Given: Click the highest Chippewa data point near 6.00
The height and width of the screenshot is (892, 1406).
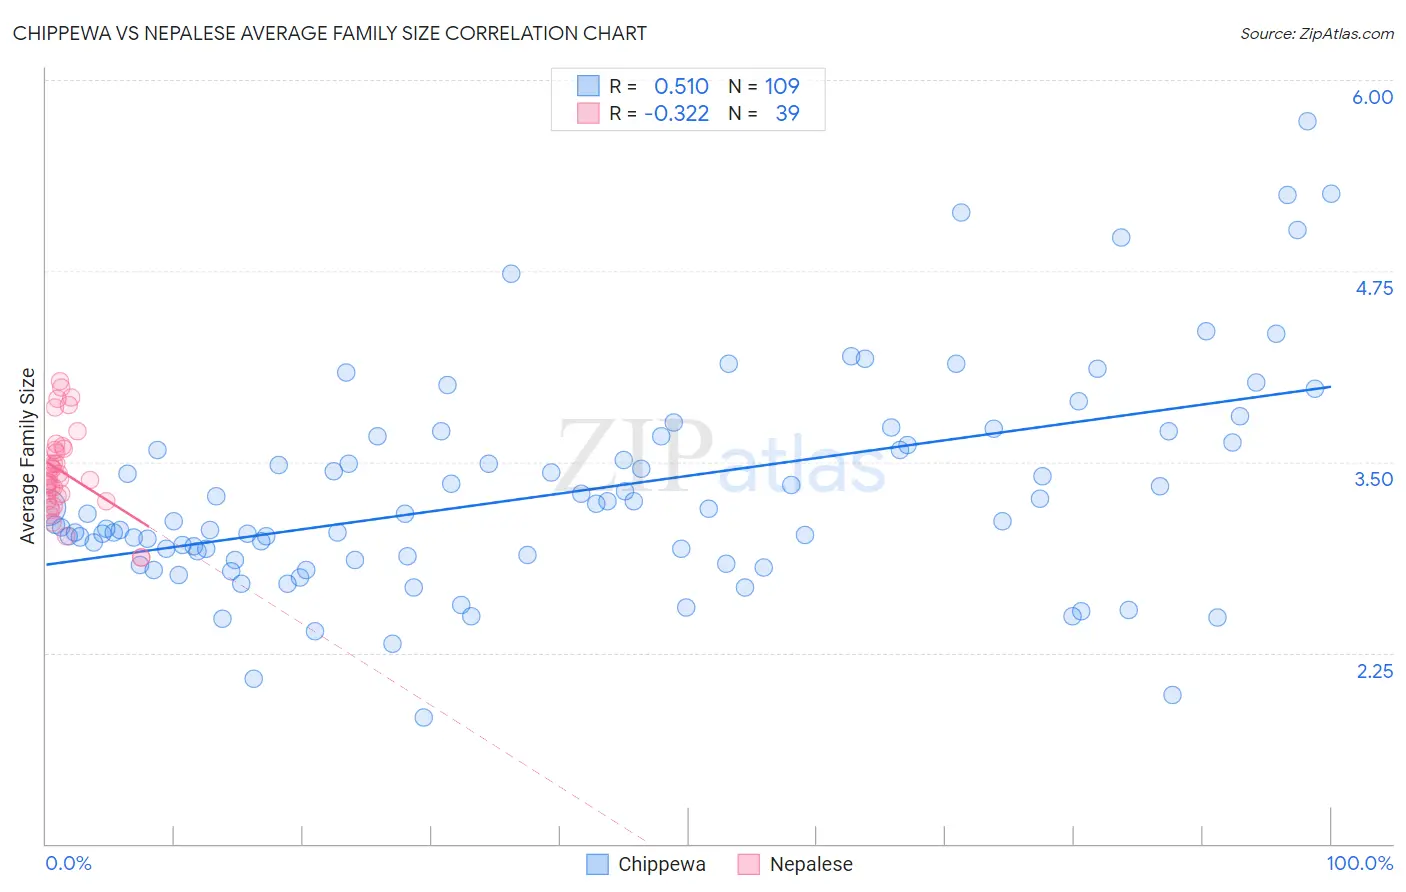Looking at the screenshot, I should point(1307,121).
